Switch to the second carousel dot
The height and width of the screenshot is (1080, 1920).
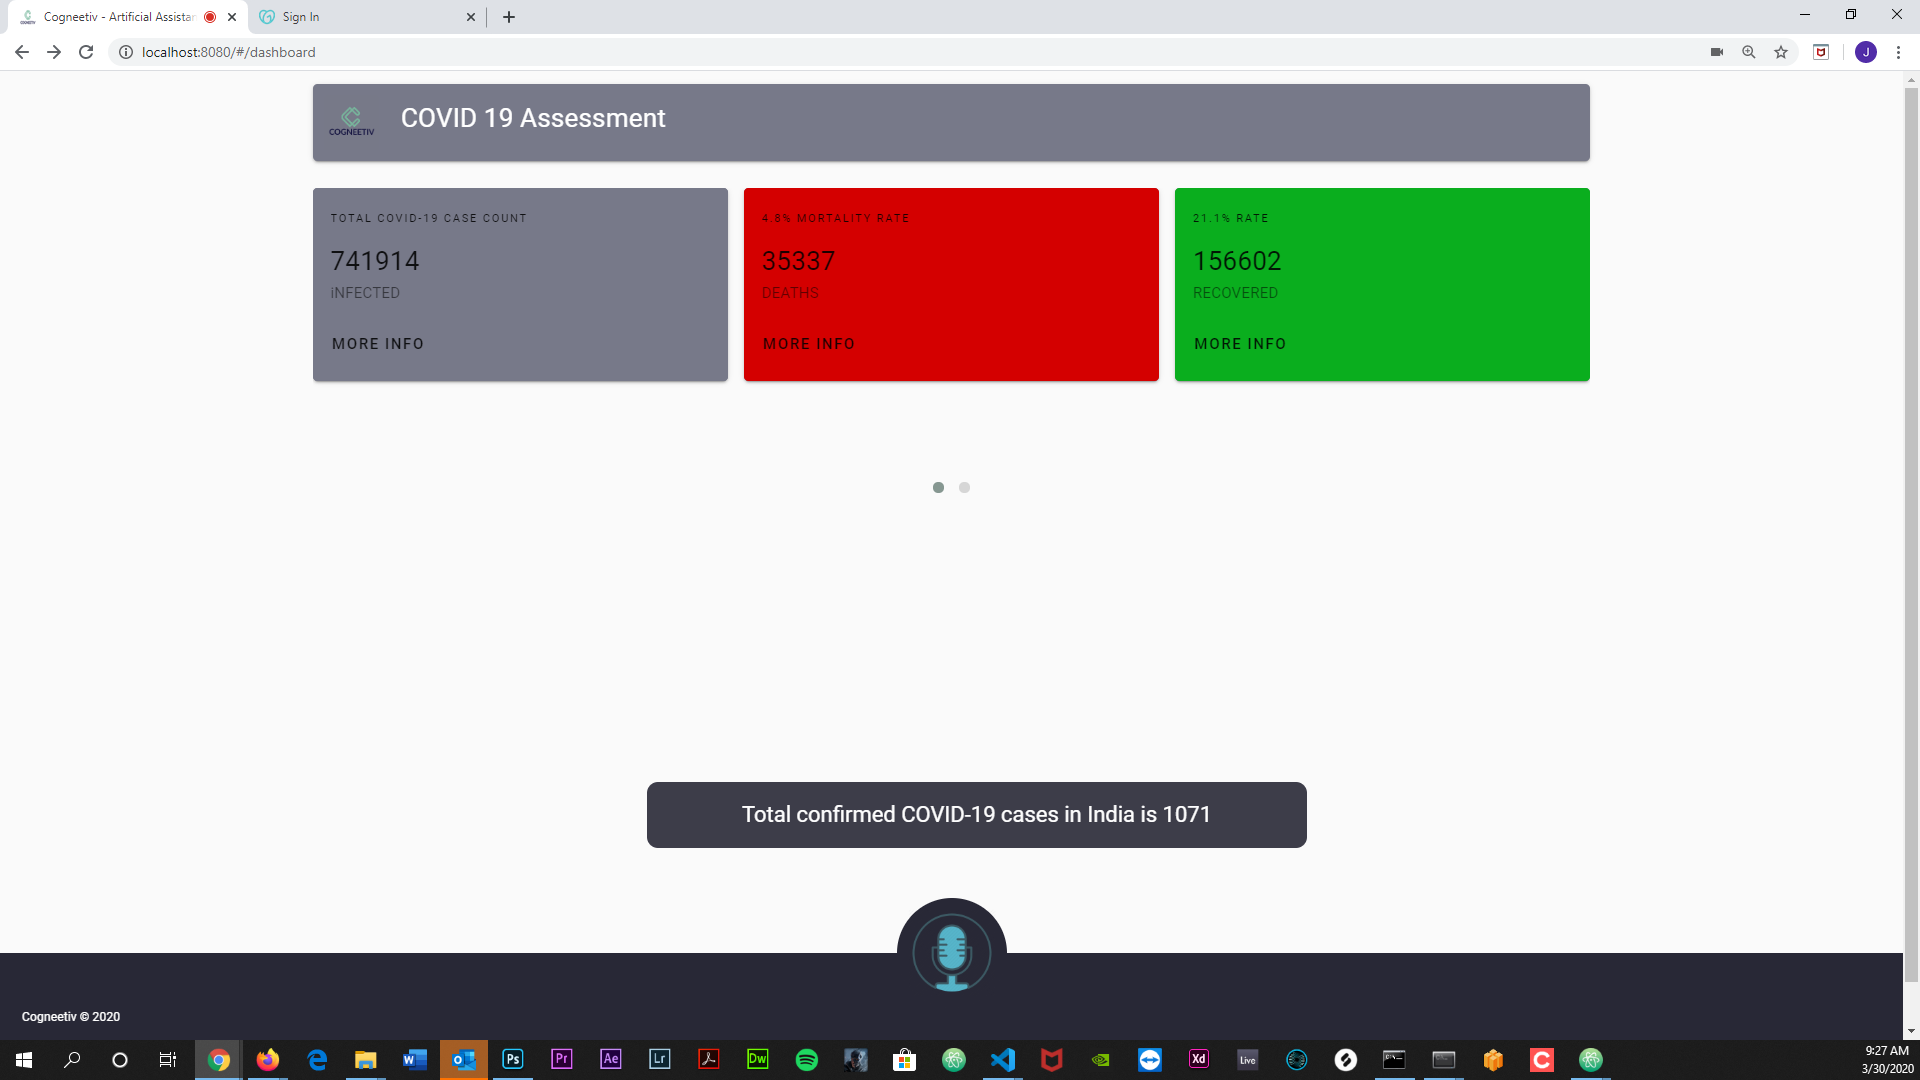(964, 488)
